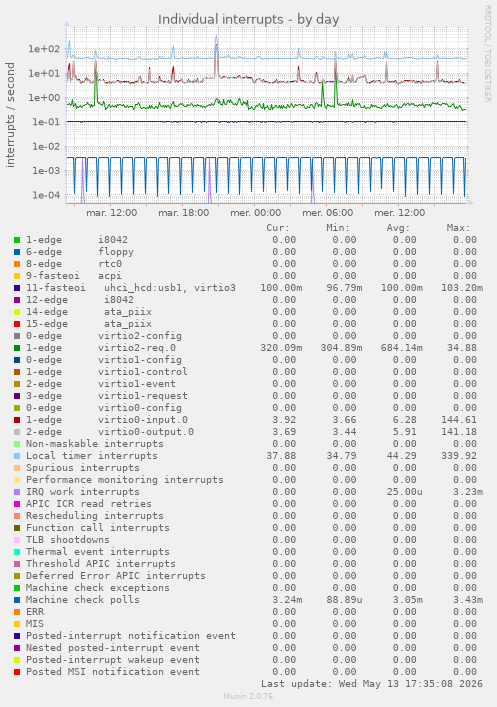The image size is (497, 707).
Task: Click the 'Munin 2.0.76' footer text
Action: point(248,696)
